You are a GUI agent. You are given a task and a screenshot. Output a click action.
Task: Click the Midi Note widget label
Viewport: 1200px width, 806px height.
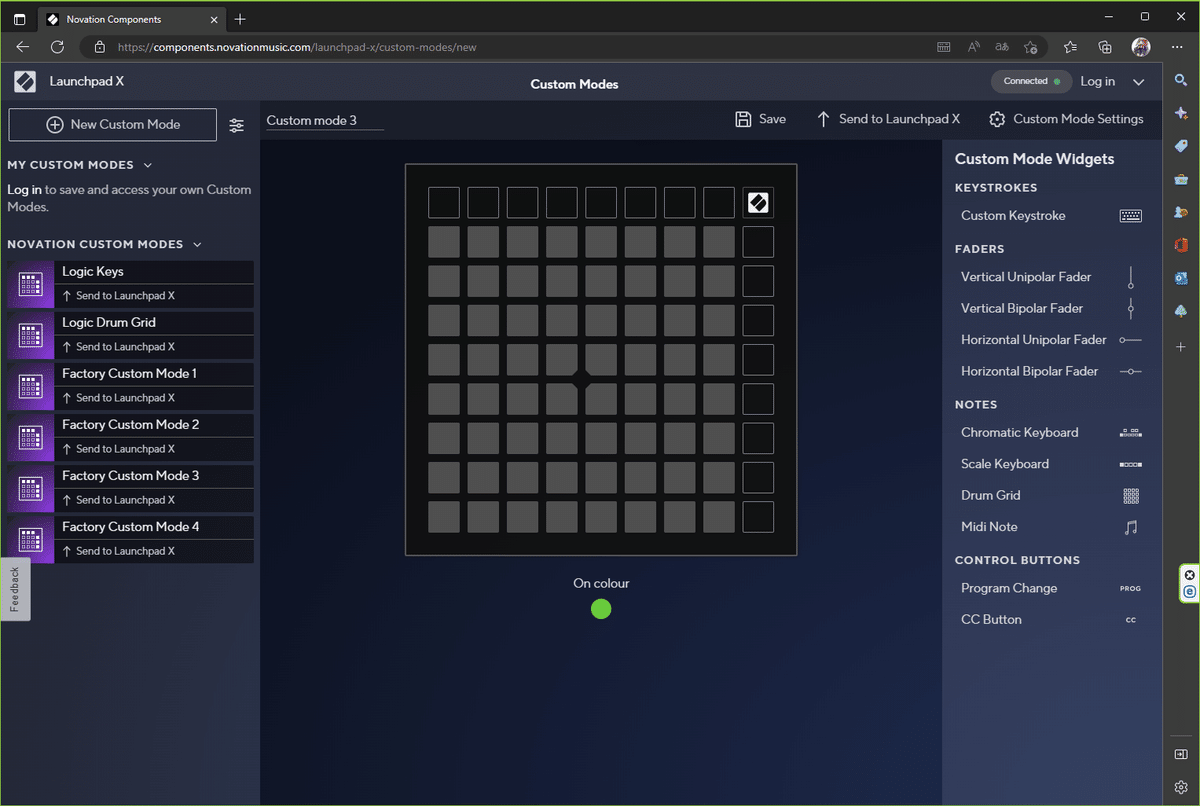tap(989, 527)
